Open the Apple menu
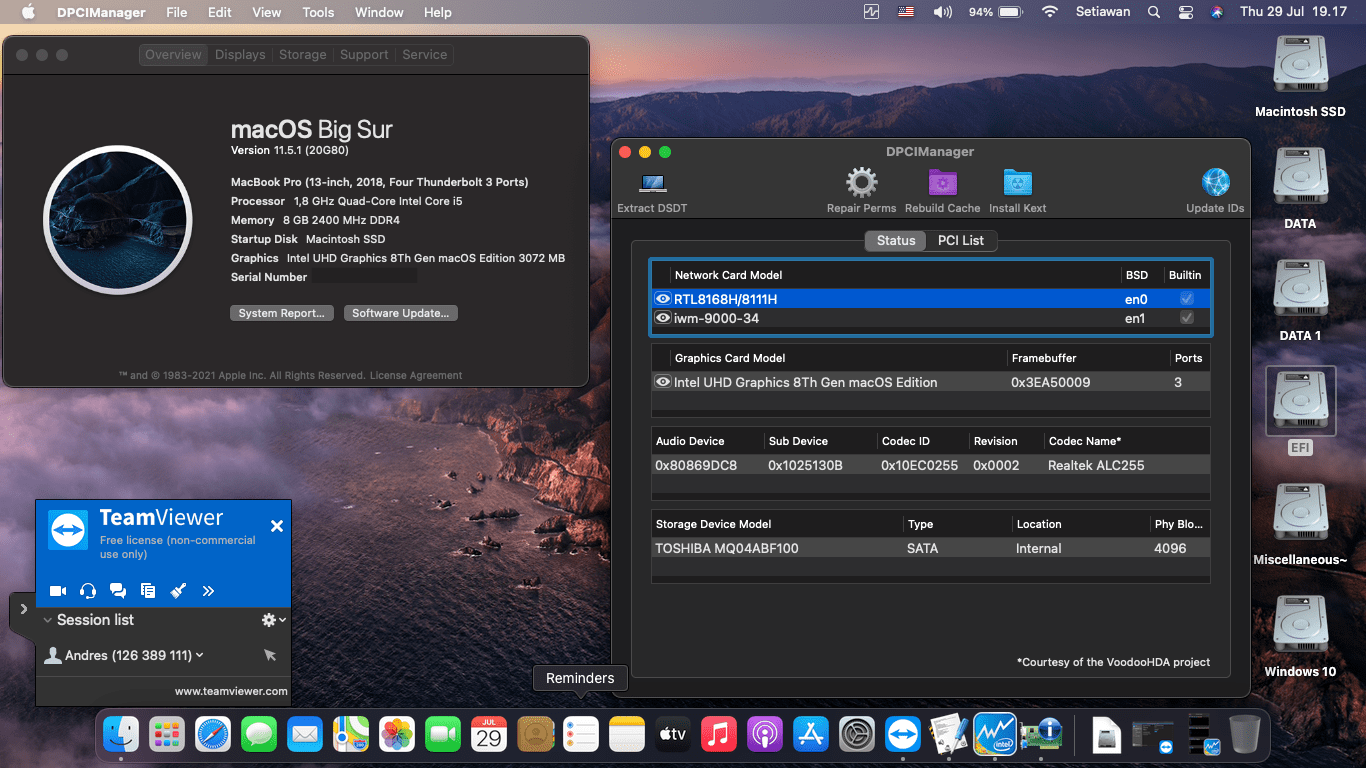Screen dimensions: 1366x768 (28, 12)
